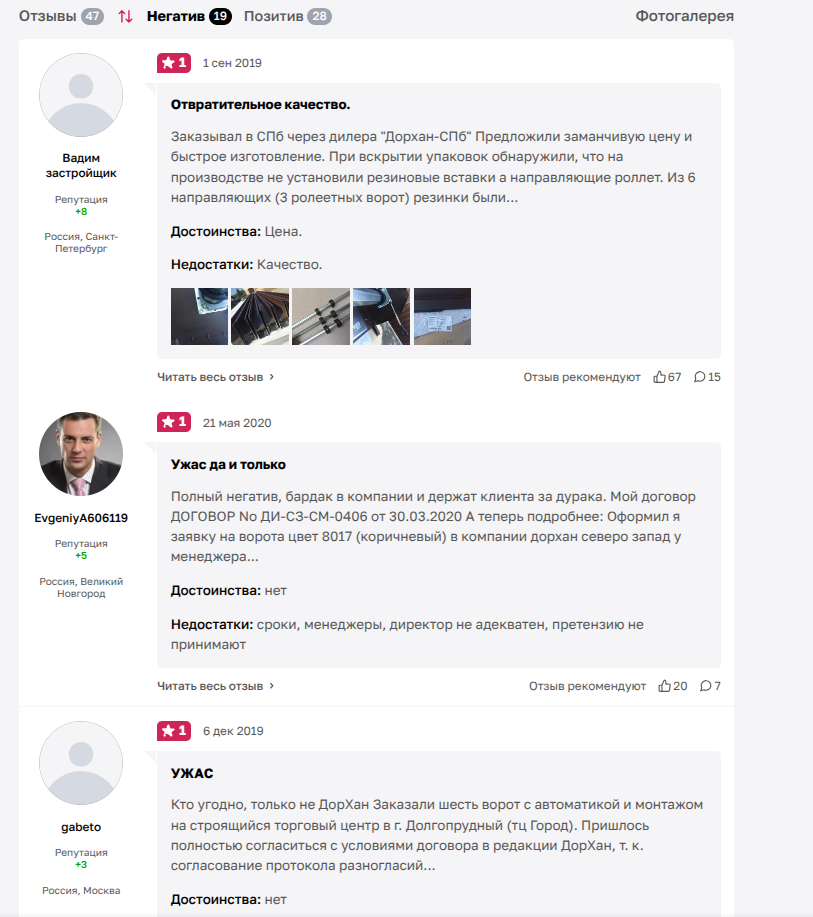Open review titled Отвратительное качество.
The height and width of the screenshot is (917, 813).
(x=260, y=104)
